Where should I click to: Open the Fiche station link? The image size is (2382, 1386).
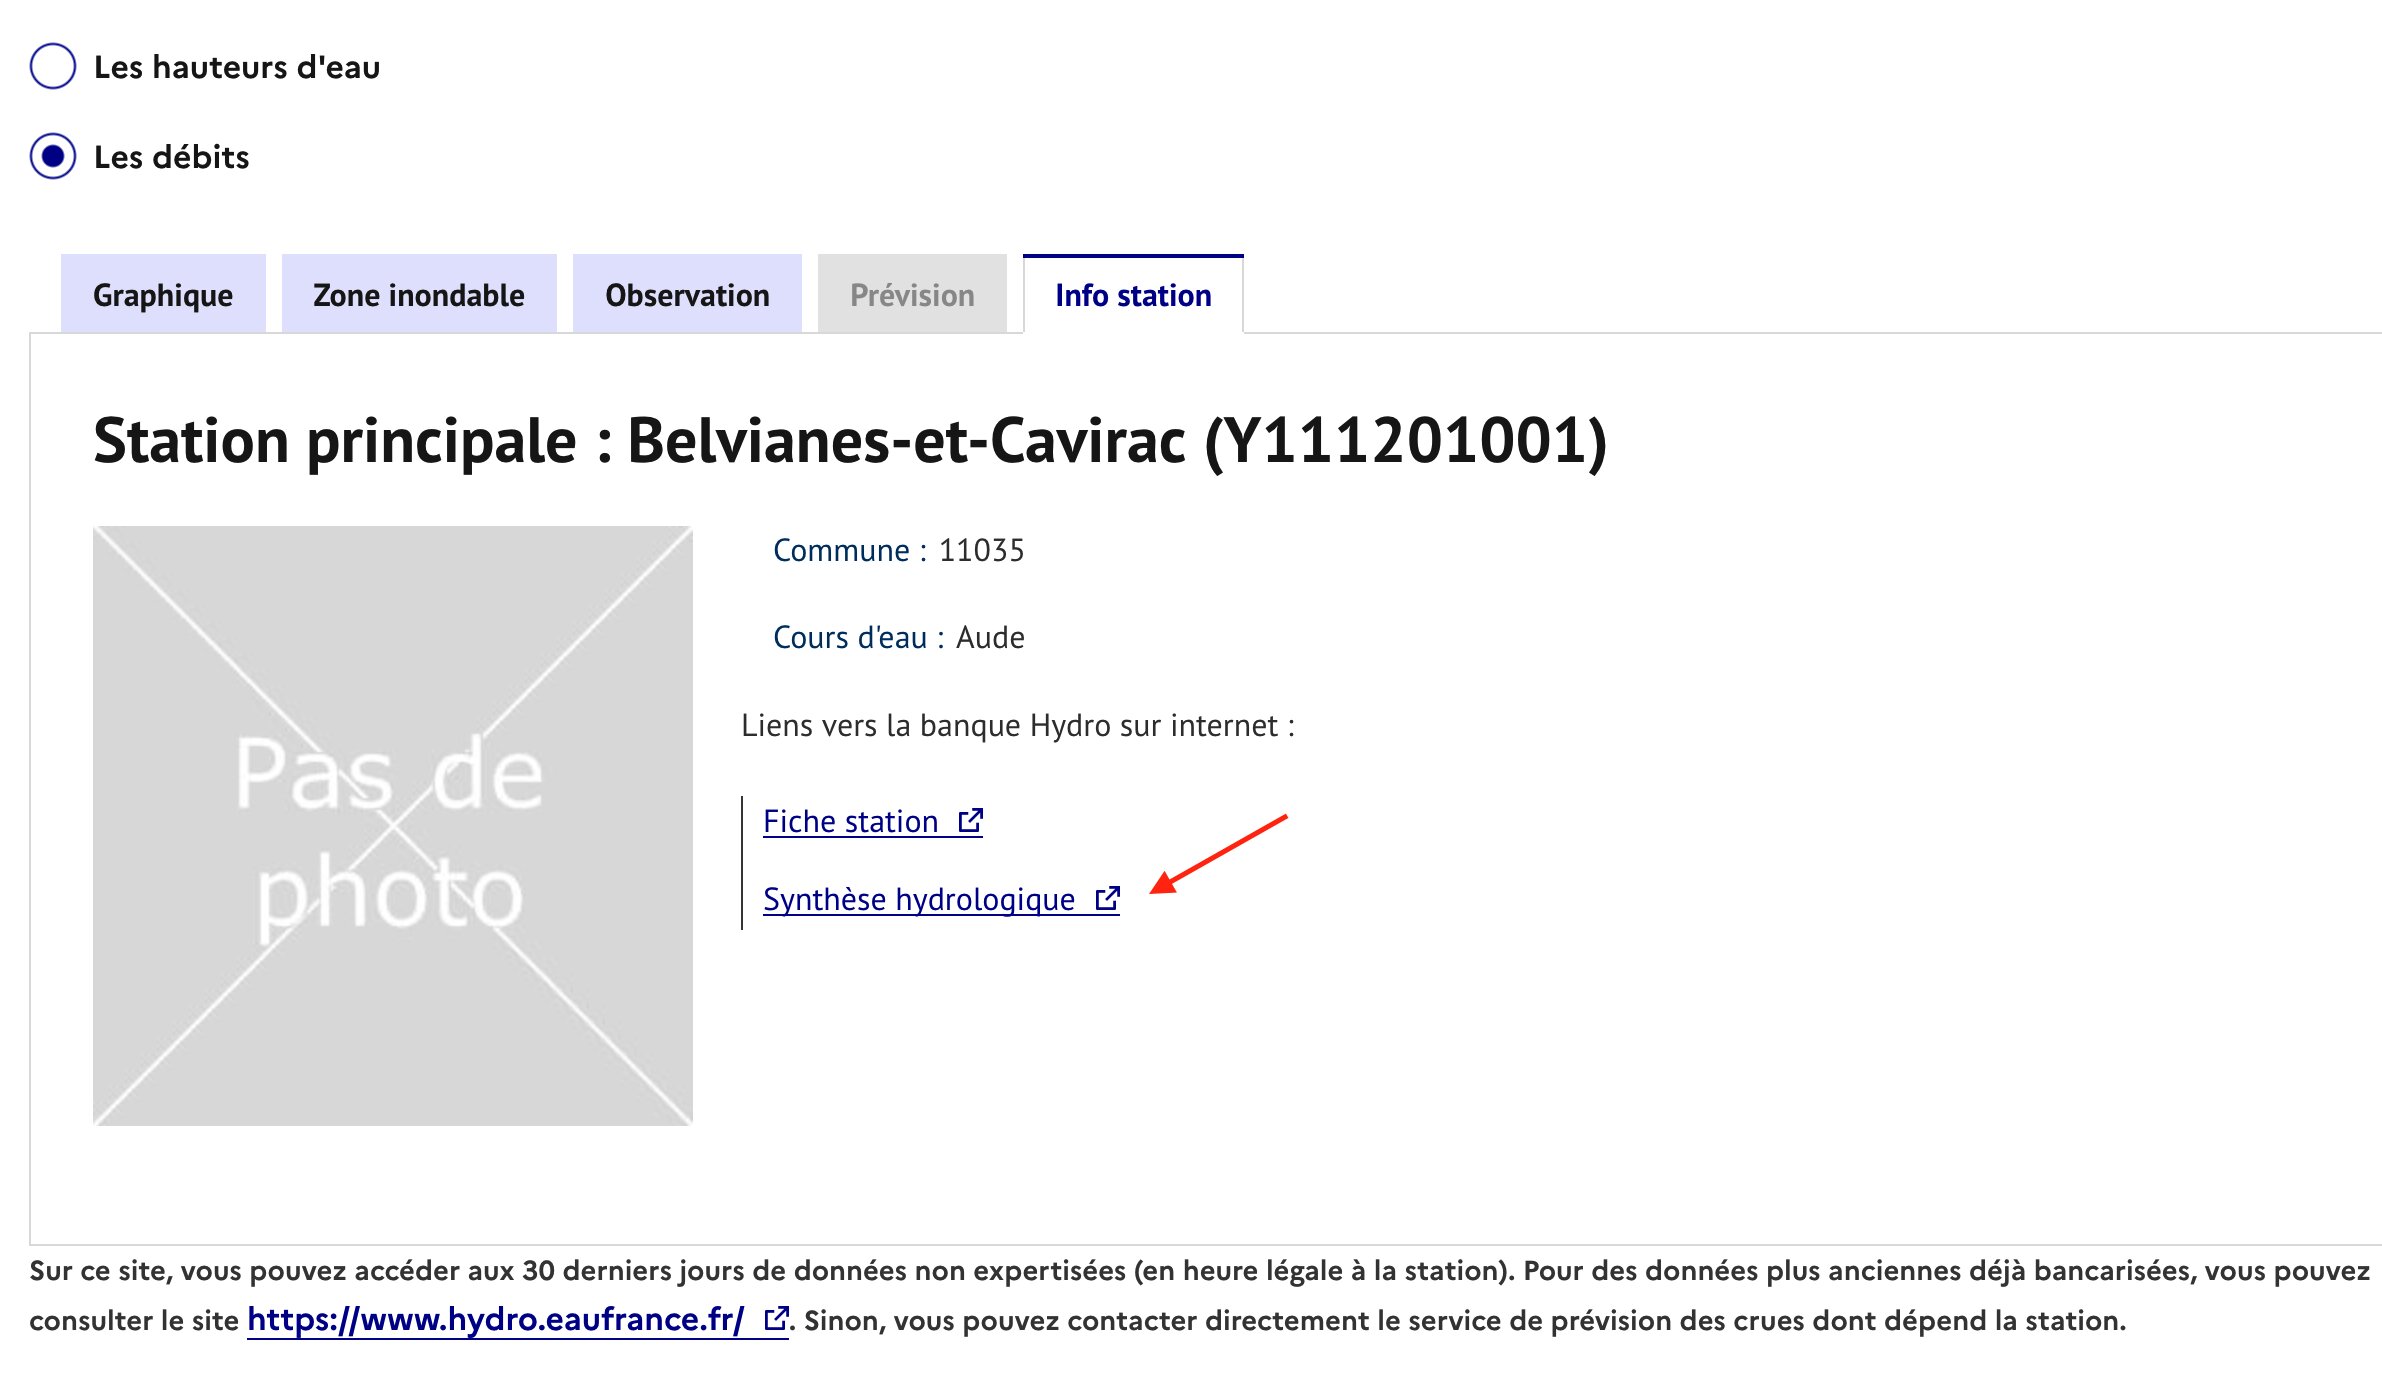coord(850,821)
